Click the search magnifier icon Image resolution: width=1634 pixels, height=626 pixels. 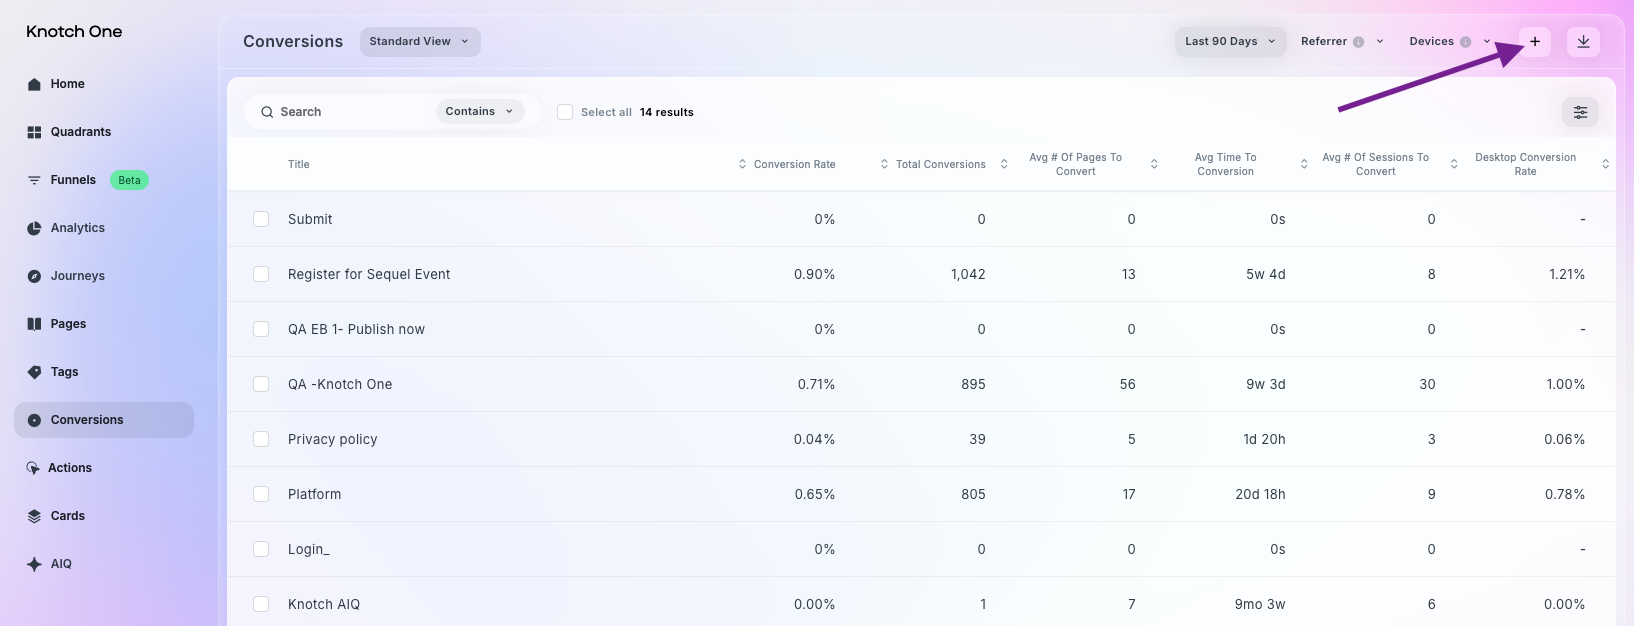pyautogui.click(x=267, y=112)
